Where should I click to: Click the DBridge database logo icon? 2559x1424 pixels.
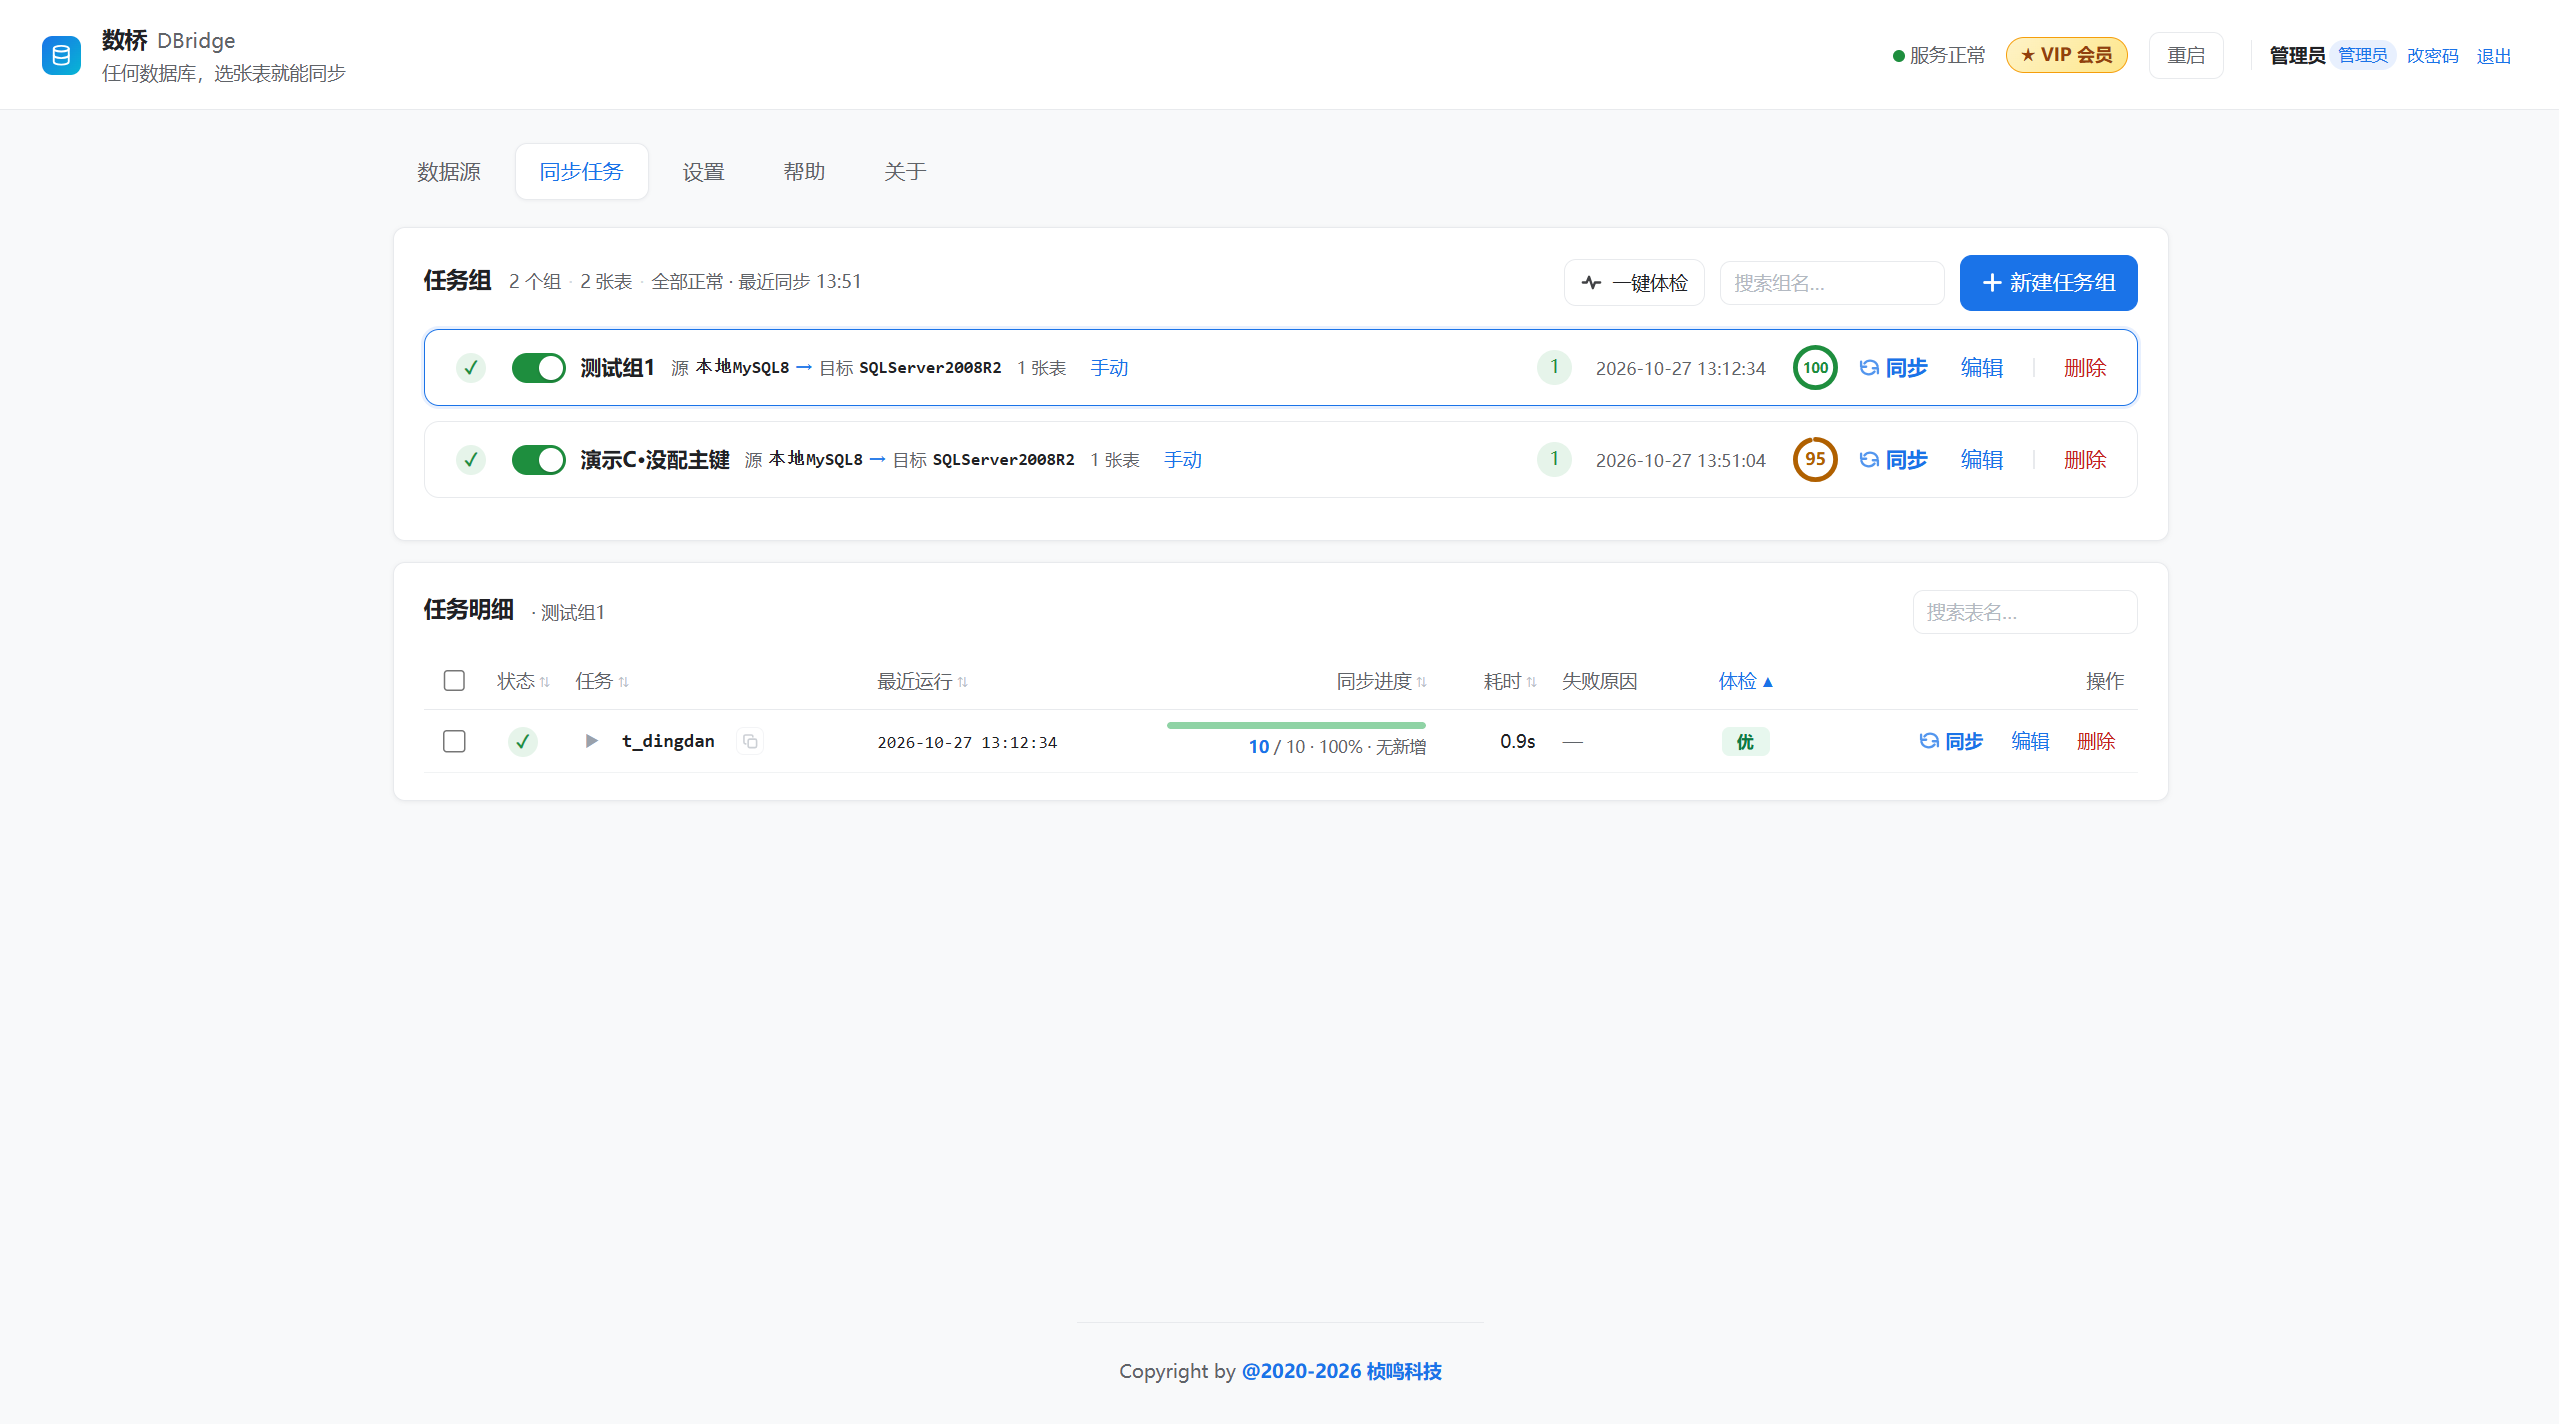(61, 56)
